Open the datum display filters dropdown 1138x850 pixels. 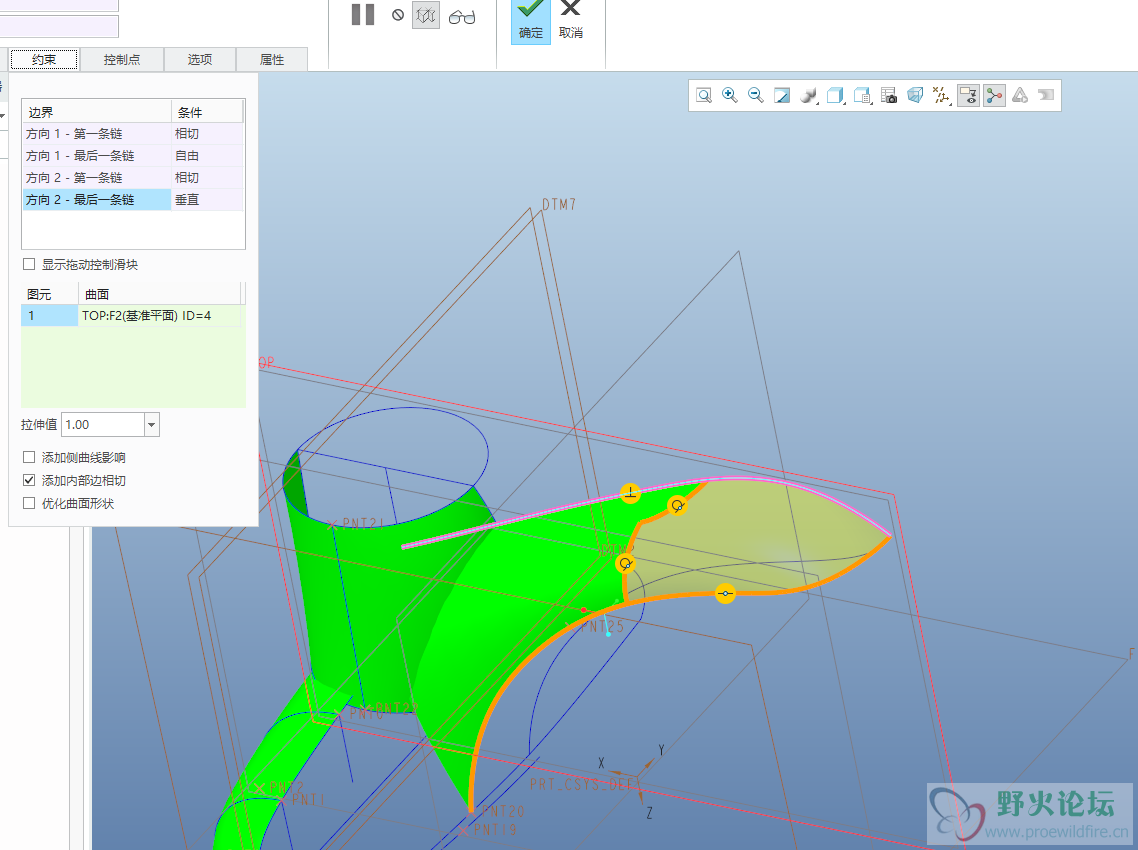[x=941, y=95]
